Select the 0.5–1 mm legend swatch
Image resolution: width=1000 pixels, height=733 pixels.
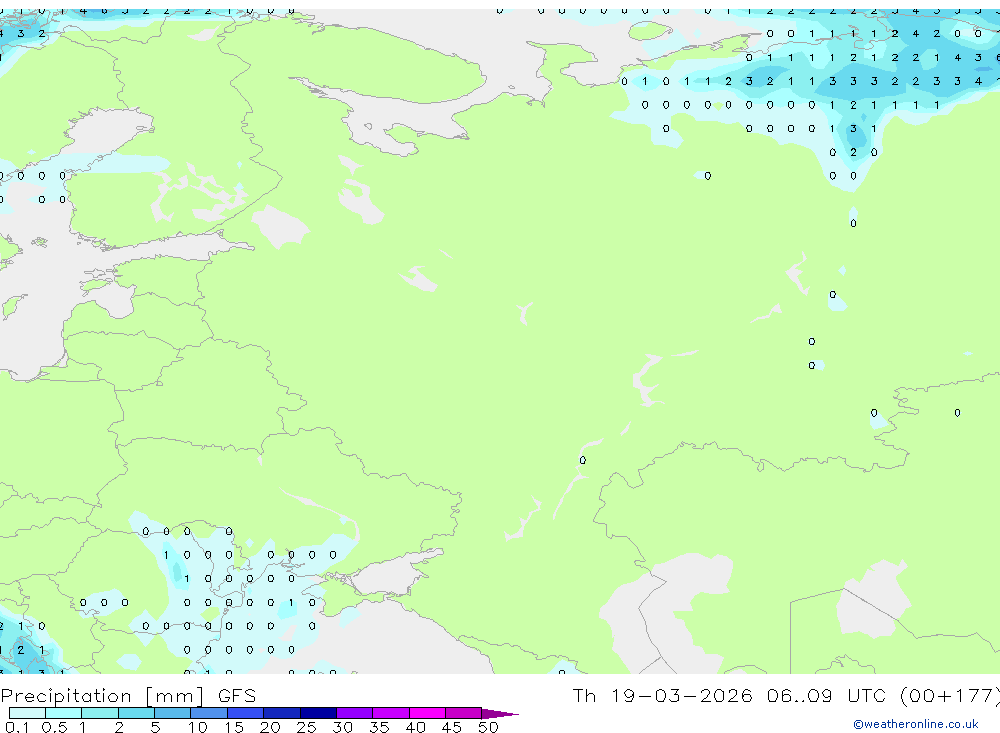coord(63,713)
